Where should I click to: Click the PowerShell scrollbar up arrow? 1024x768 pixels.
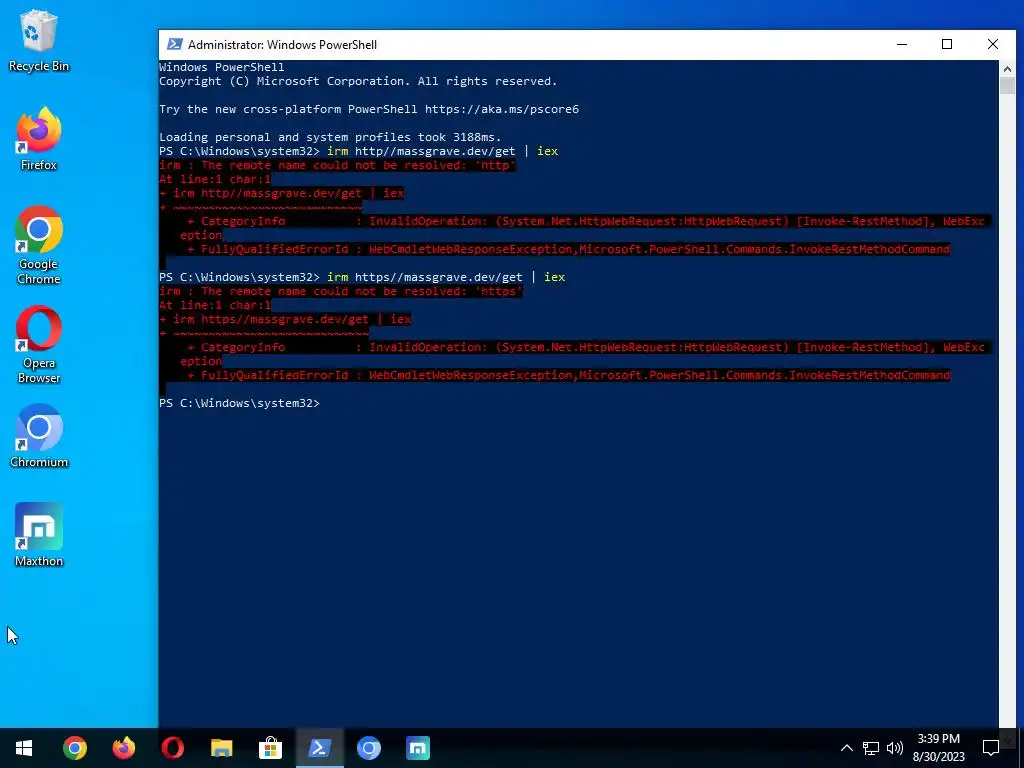click(x=1007, y=68)
